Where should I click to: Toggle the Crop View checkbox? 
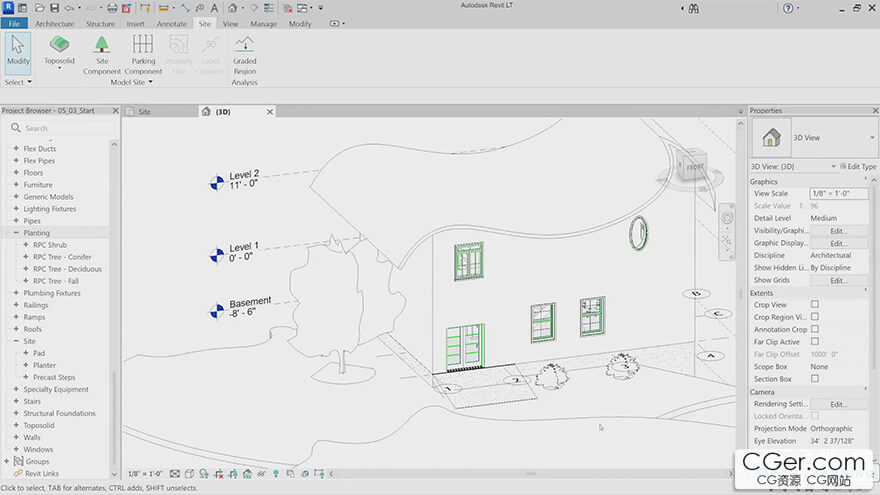coord(815,304)
